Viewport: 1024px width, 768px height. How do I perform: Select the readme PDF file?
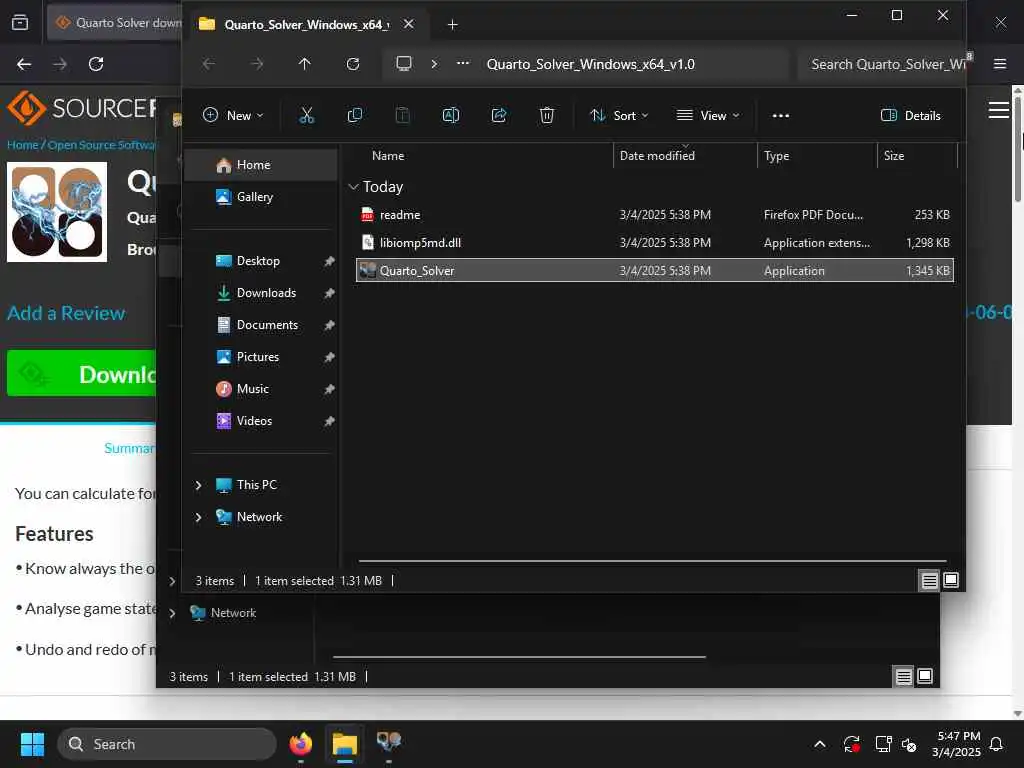(x=654, y=215)
